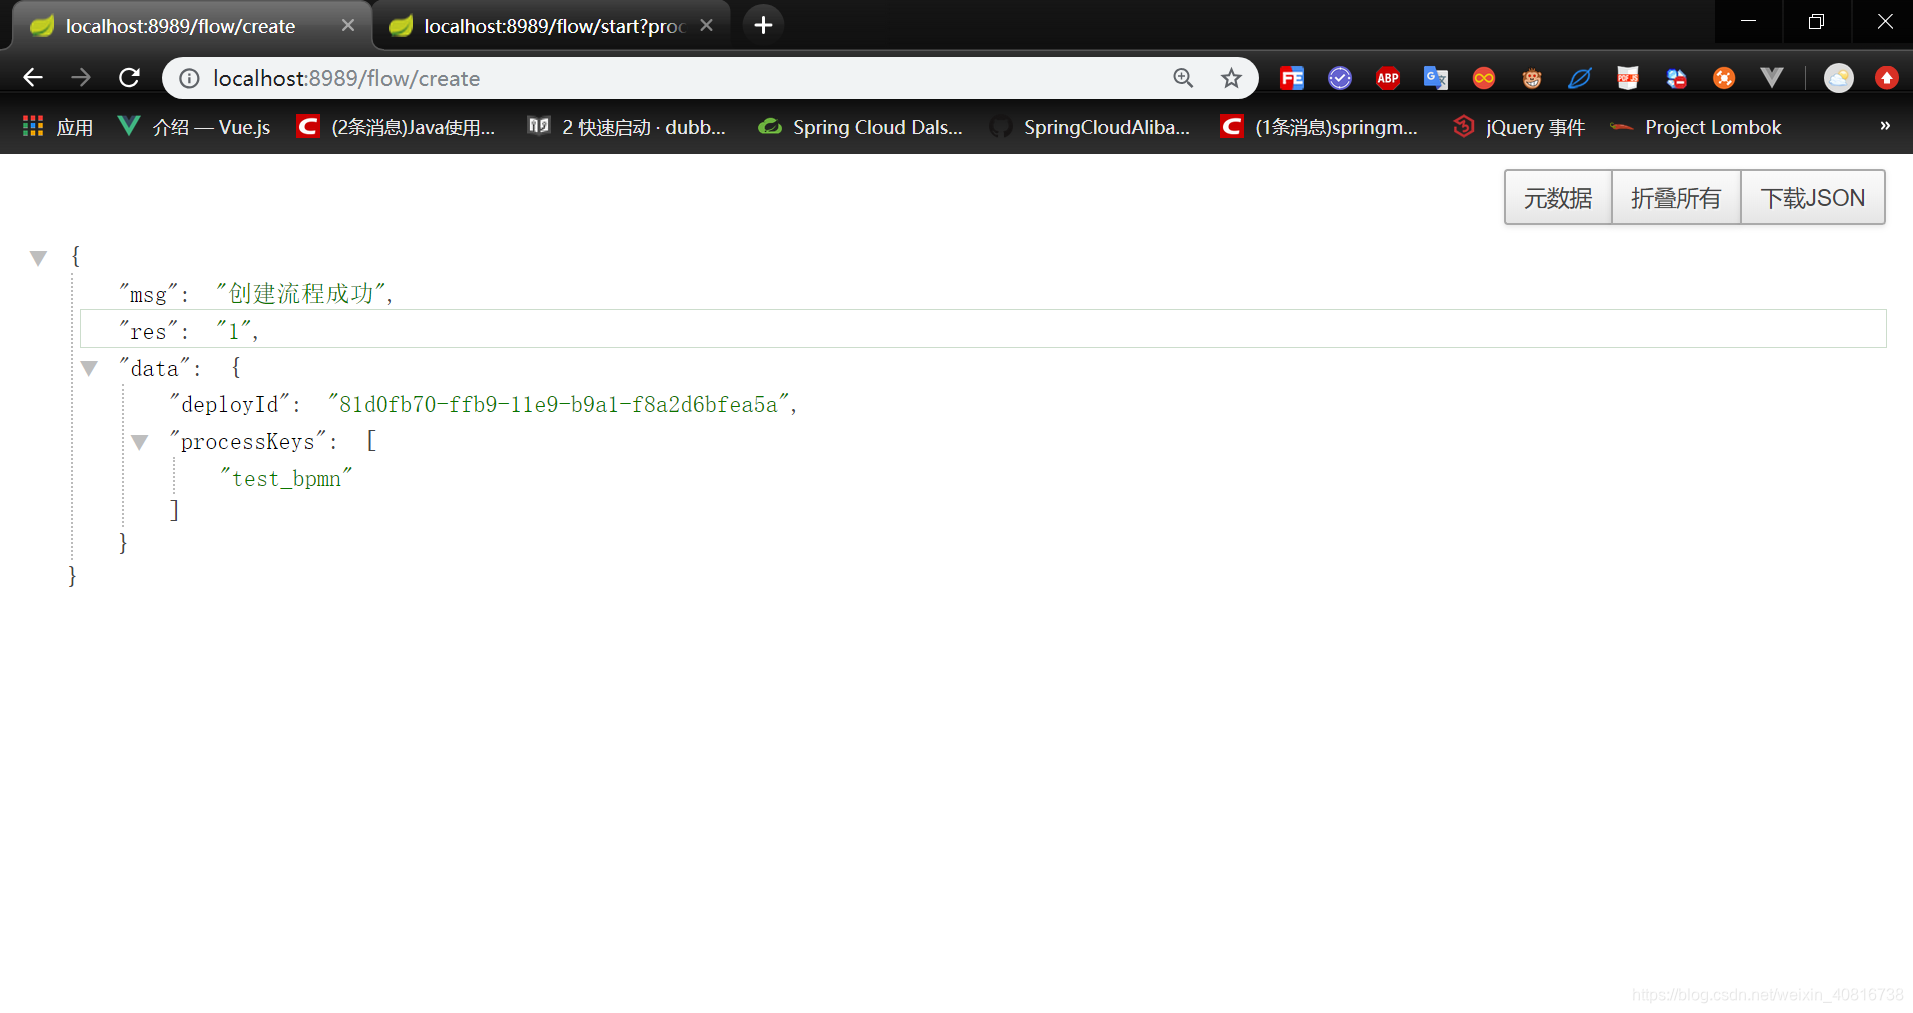The image size is (1913, 1013).
Task: Open the Vue devtools extension
Action: 1772,78
